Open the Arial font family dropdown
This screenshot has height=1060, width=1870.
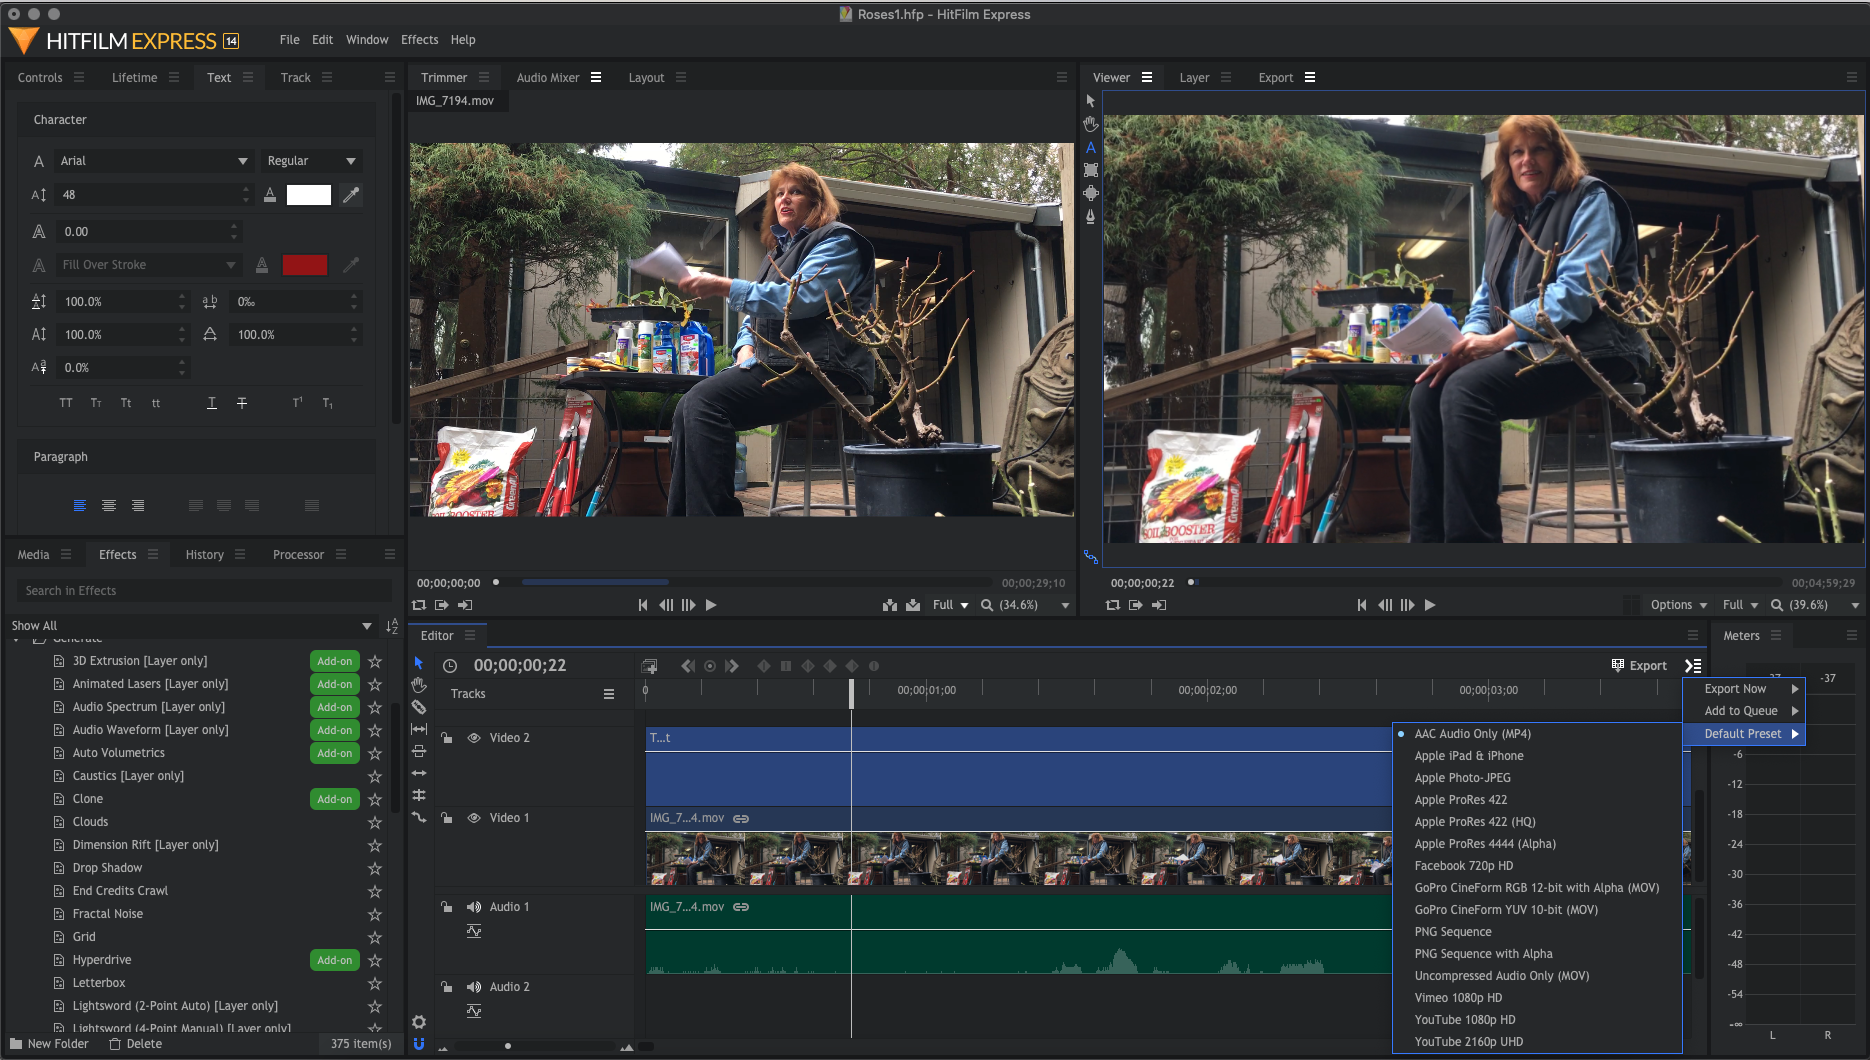coord(154,161)
